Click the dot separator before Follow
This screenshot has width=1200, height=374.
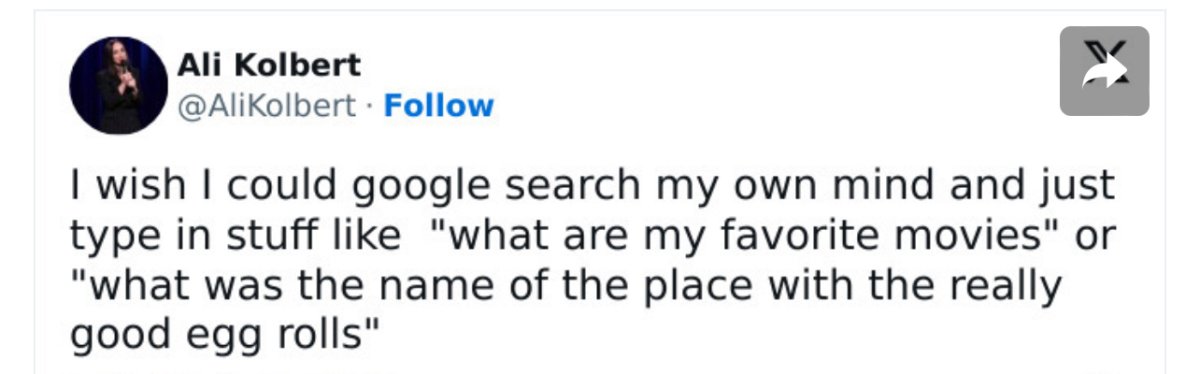[370, 106]
